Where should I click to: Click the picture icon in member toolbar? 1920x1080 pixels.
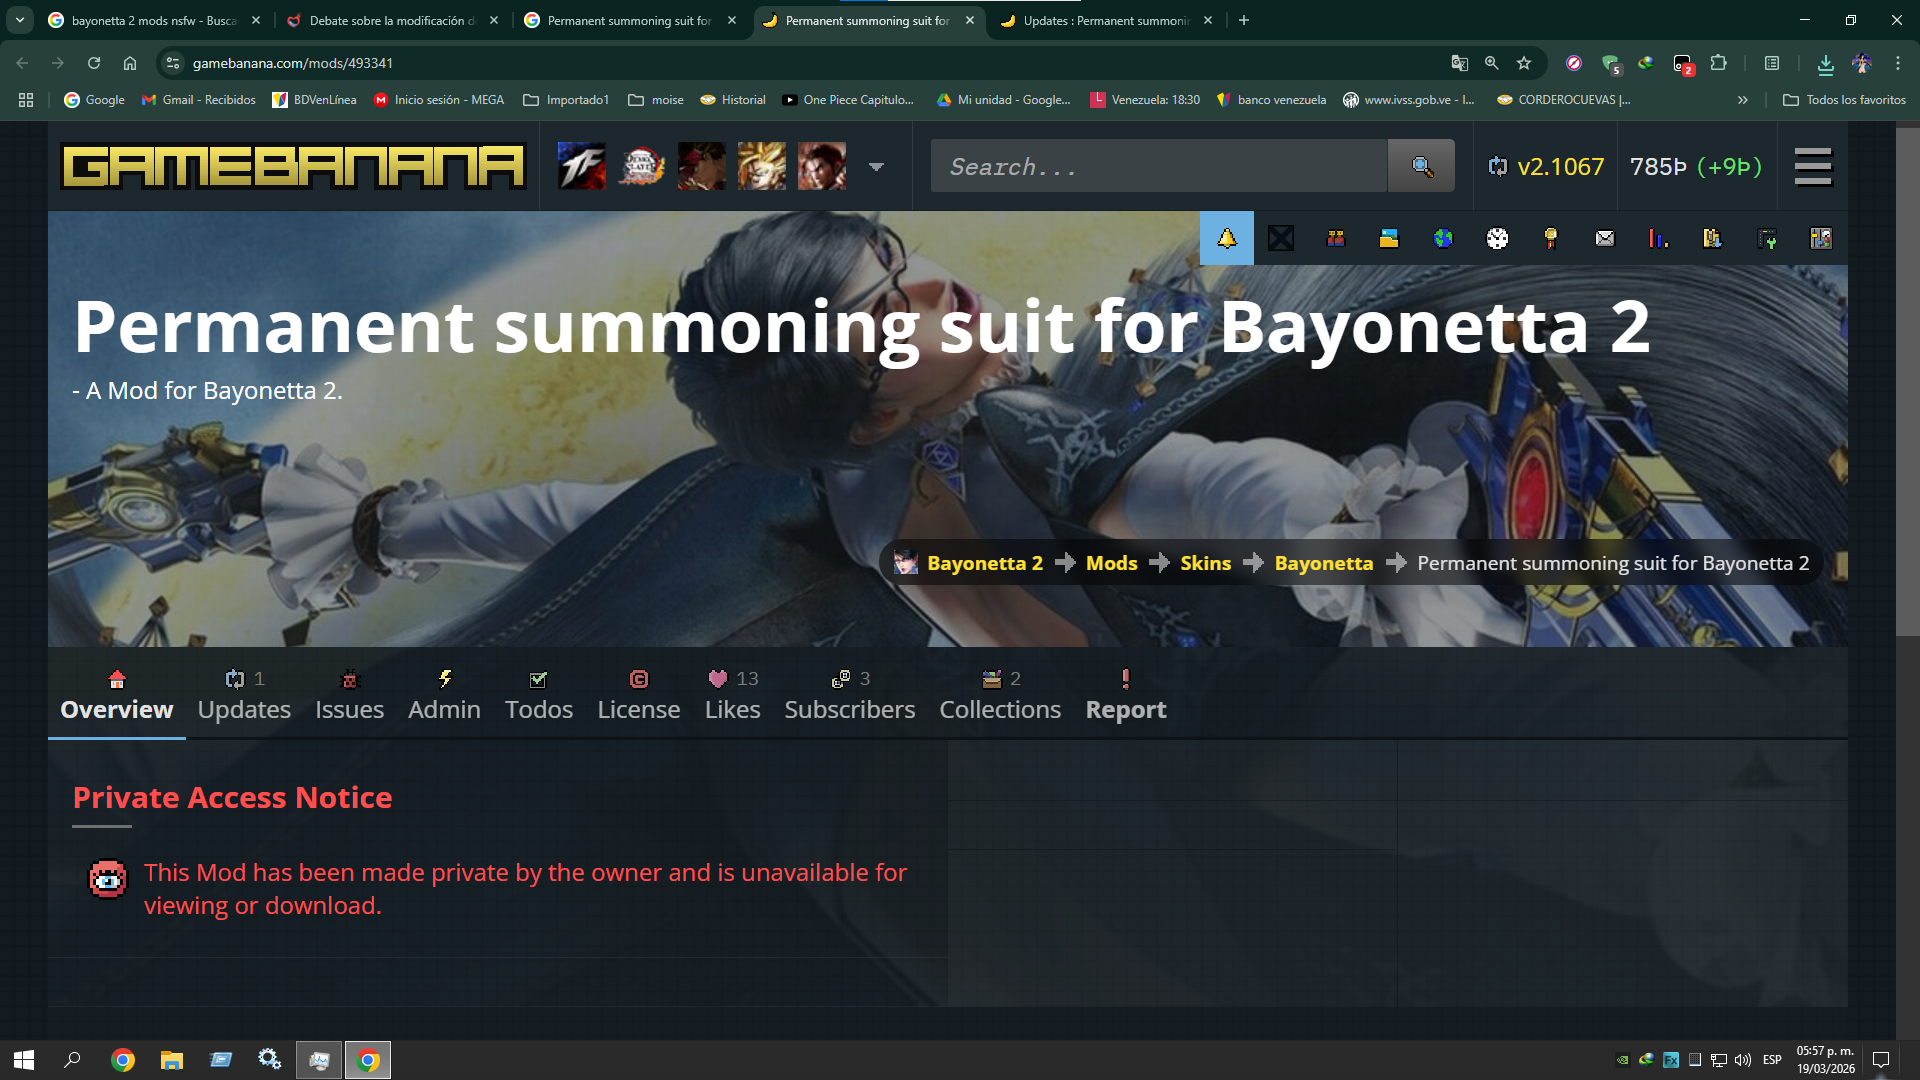(x=1389, y=238)
